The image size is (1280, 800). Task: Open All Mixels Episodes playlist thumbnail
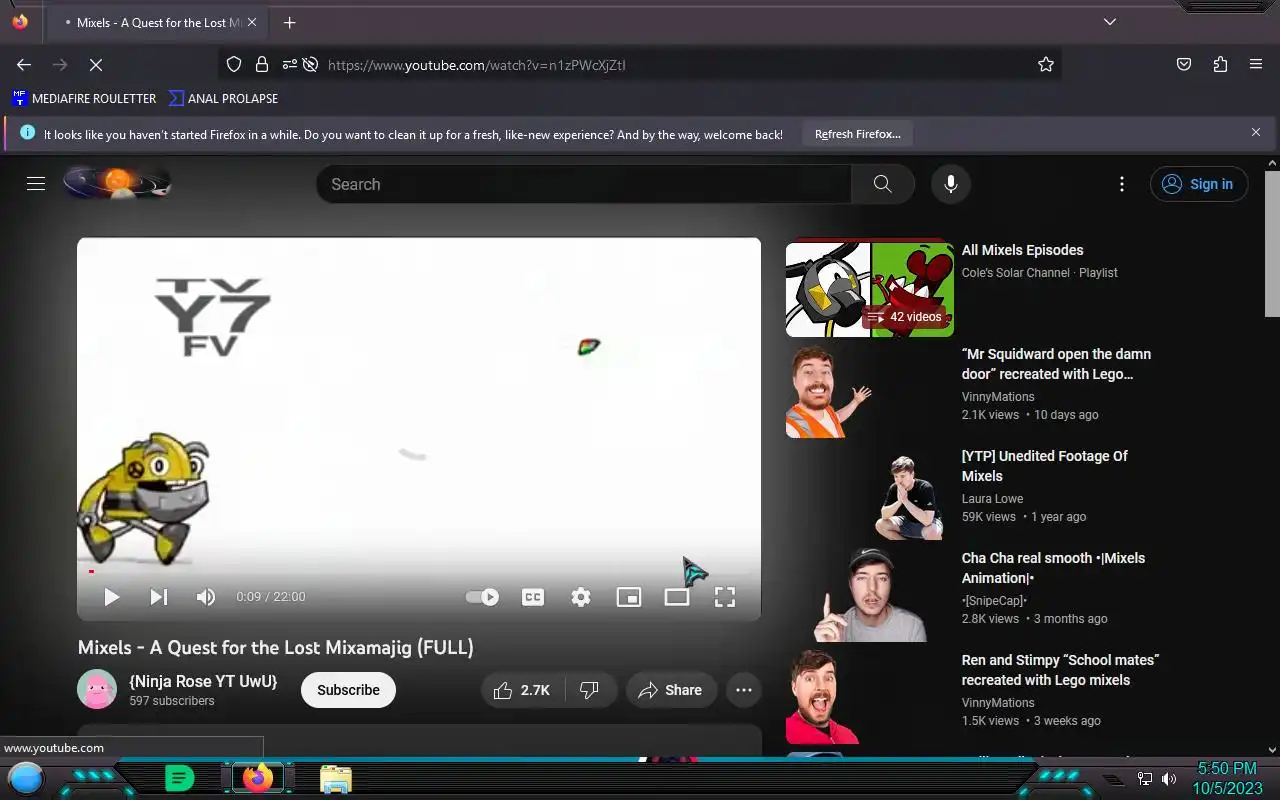(870, 289)
